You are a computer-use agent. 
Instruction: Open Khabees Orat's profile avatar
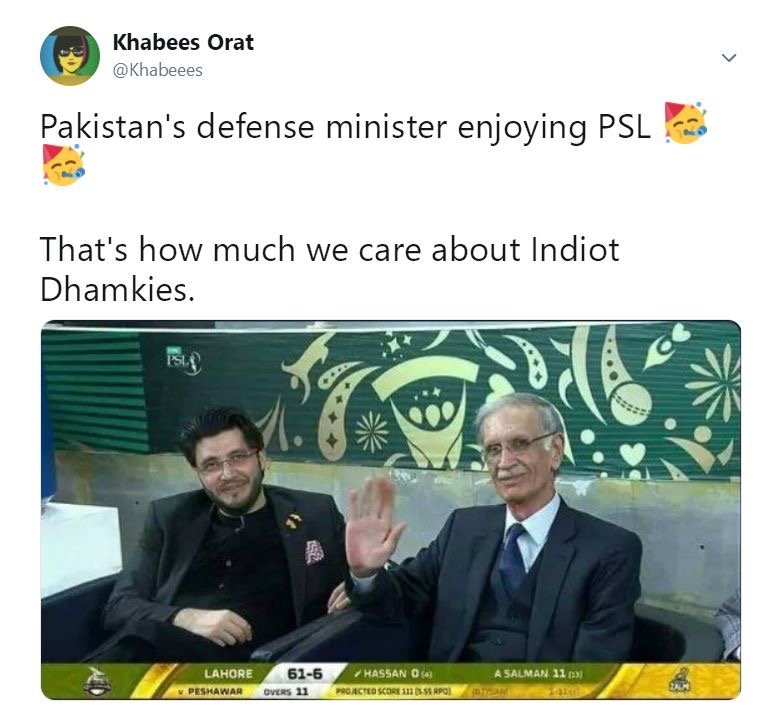coord(70,56)
